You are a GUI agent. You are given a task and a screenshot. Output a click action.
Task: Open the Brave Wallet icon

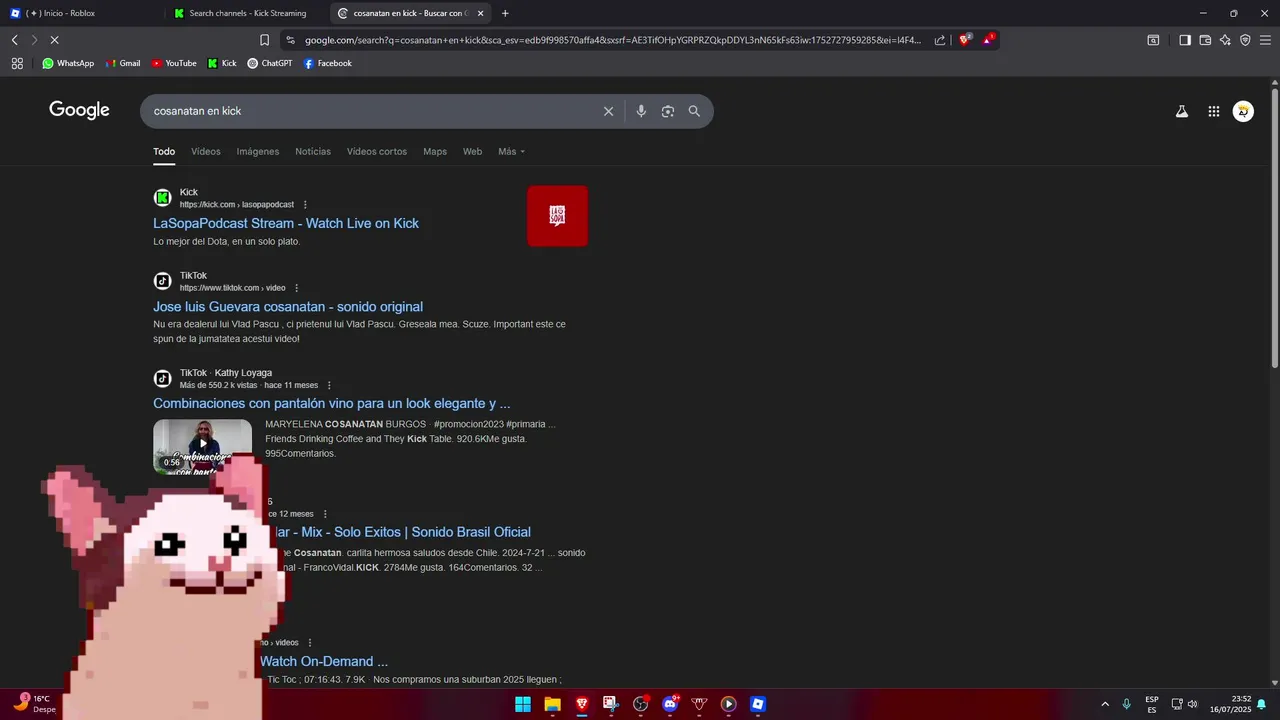coord(1205,40)
